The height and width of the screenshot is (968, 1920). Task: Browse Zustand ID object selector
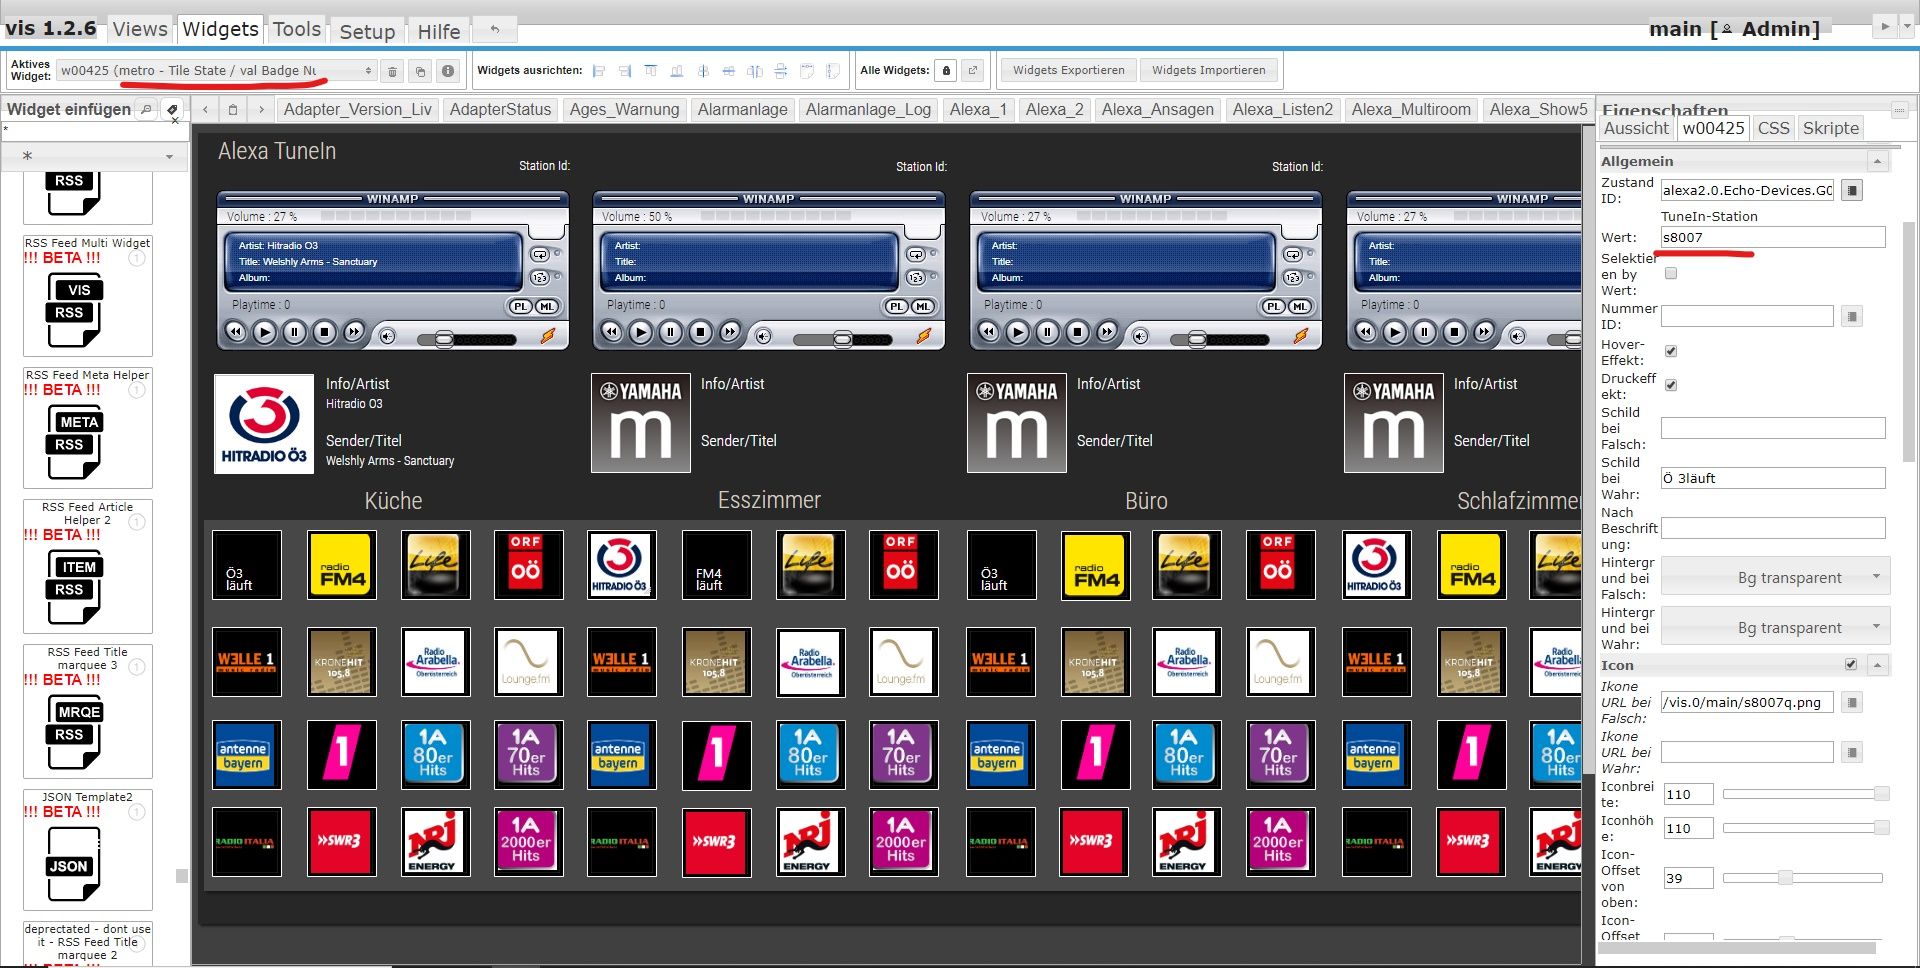(x=1852, y=190)
